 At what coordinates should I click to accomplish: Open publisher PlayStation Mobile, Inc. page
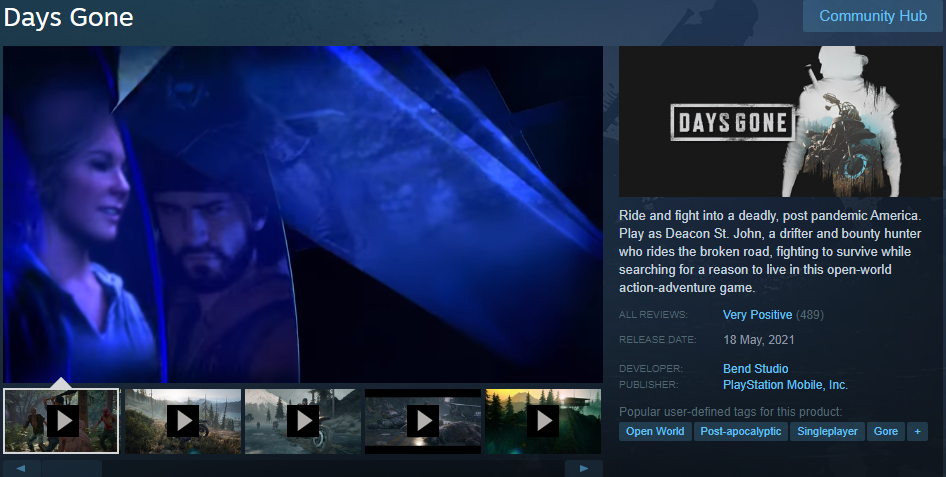785,385
